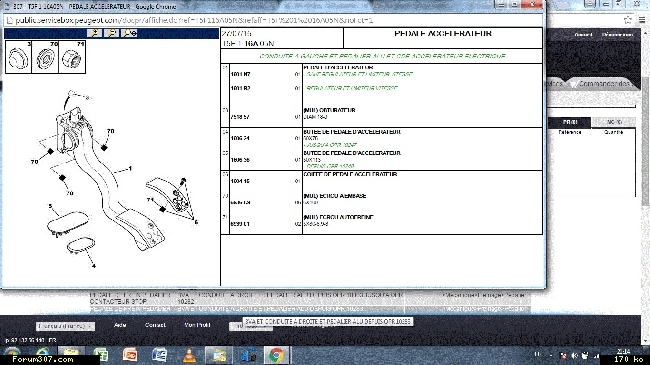This screenshot has width=650, height=365.
Task: Expand the language selection dropdown
Action: pos(65,326)
